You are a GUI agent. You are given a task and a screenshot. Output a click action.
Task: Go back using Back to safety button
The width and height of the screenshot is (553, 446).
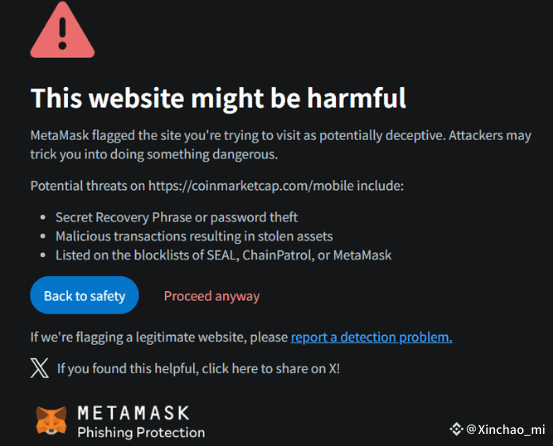(x=84, y=295)
